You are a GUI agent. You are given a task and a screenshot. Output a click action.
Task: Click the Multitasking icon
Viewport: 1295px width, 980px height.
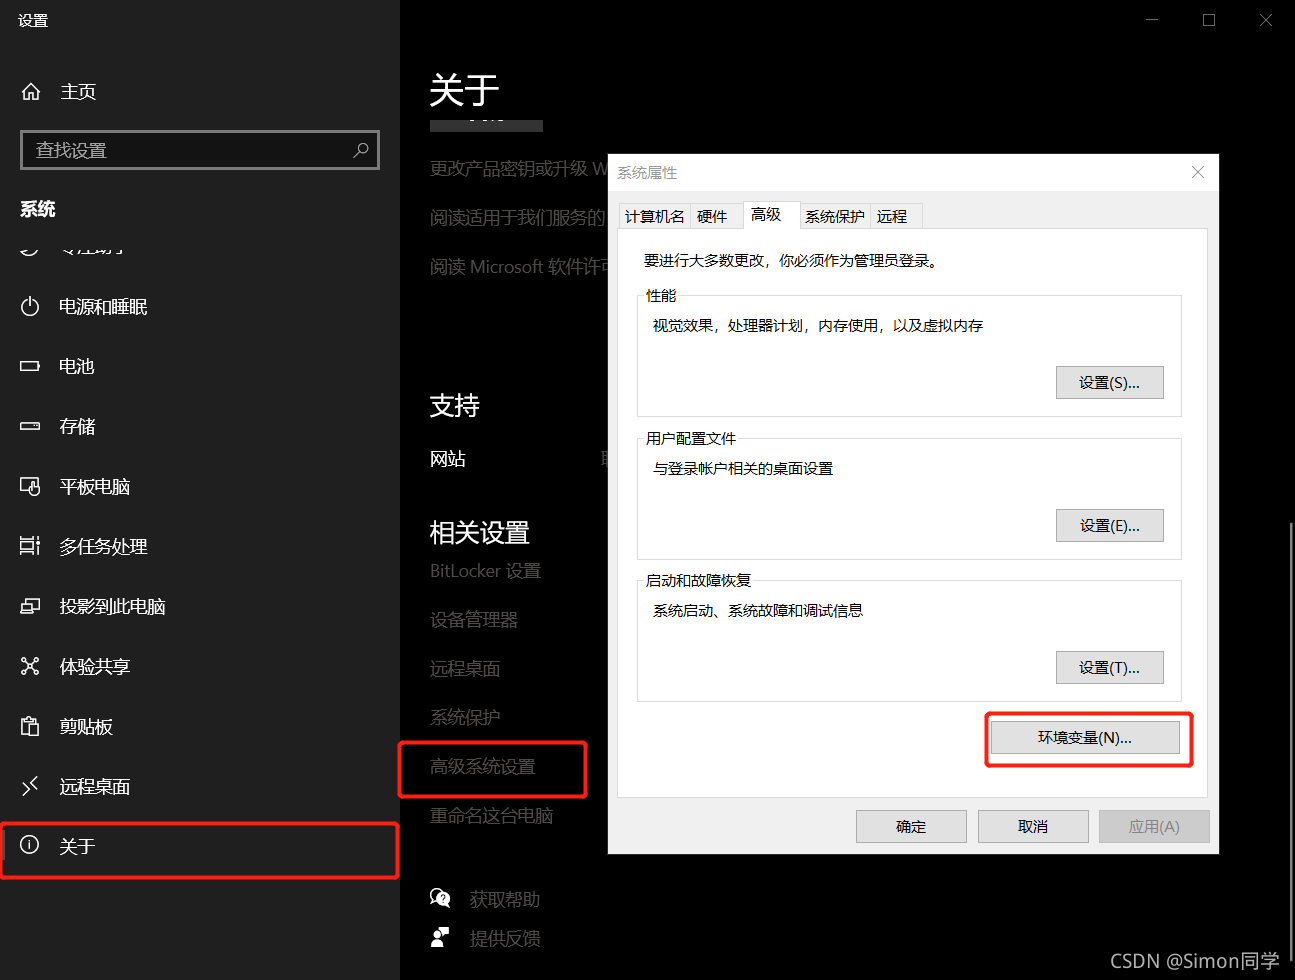pyautogui.click(x=30, y=547)
